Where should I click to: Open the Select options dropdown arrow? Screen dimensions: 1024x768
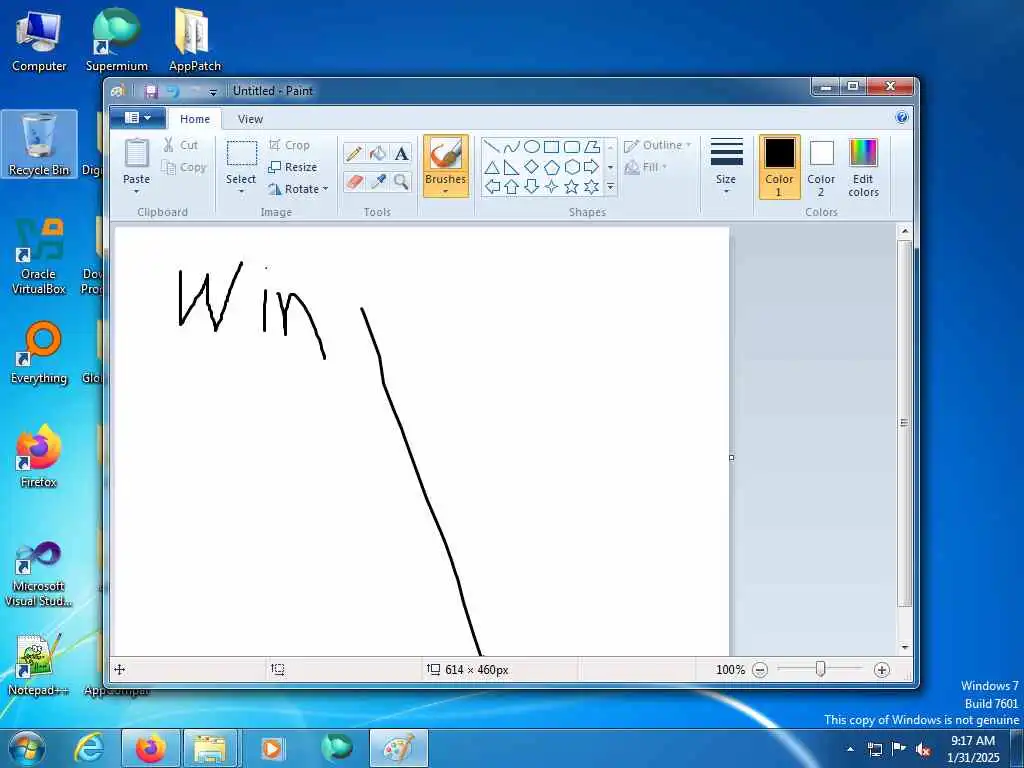(x=241, y=192)
